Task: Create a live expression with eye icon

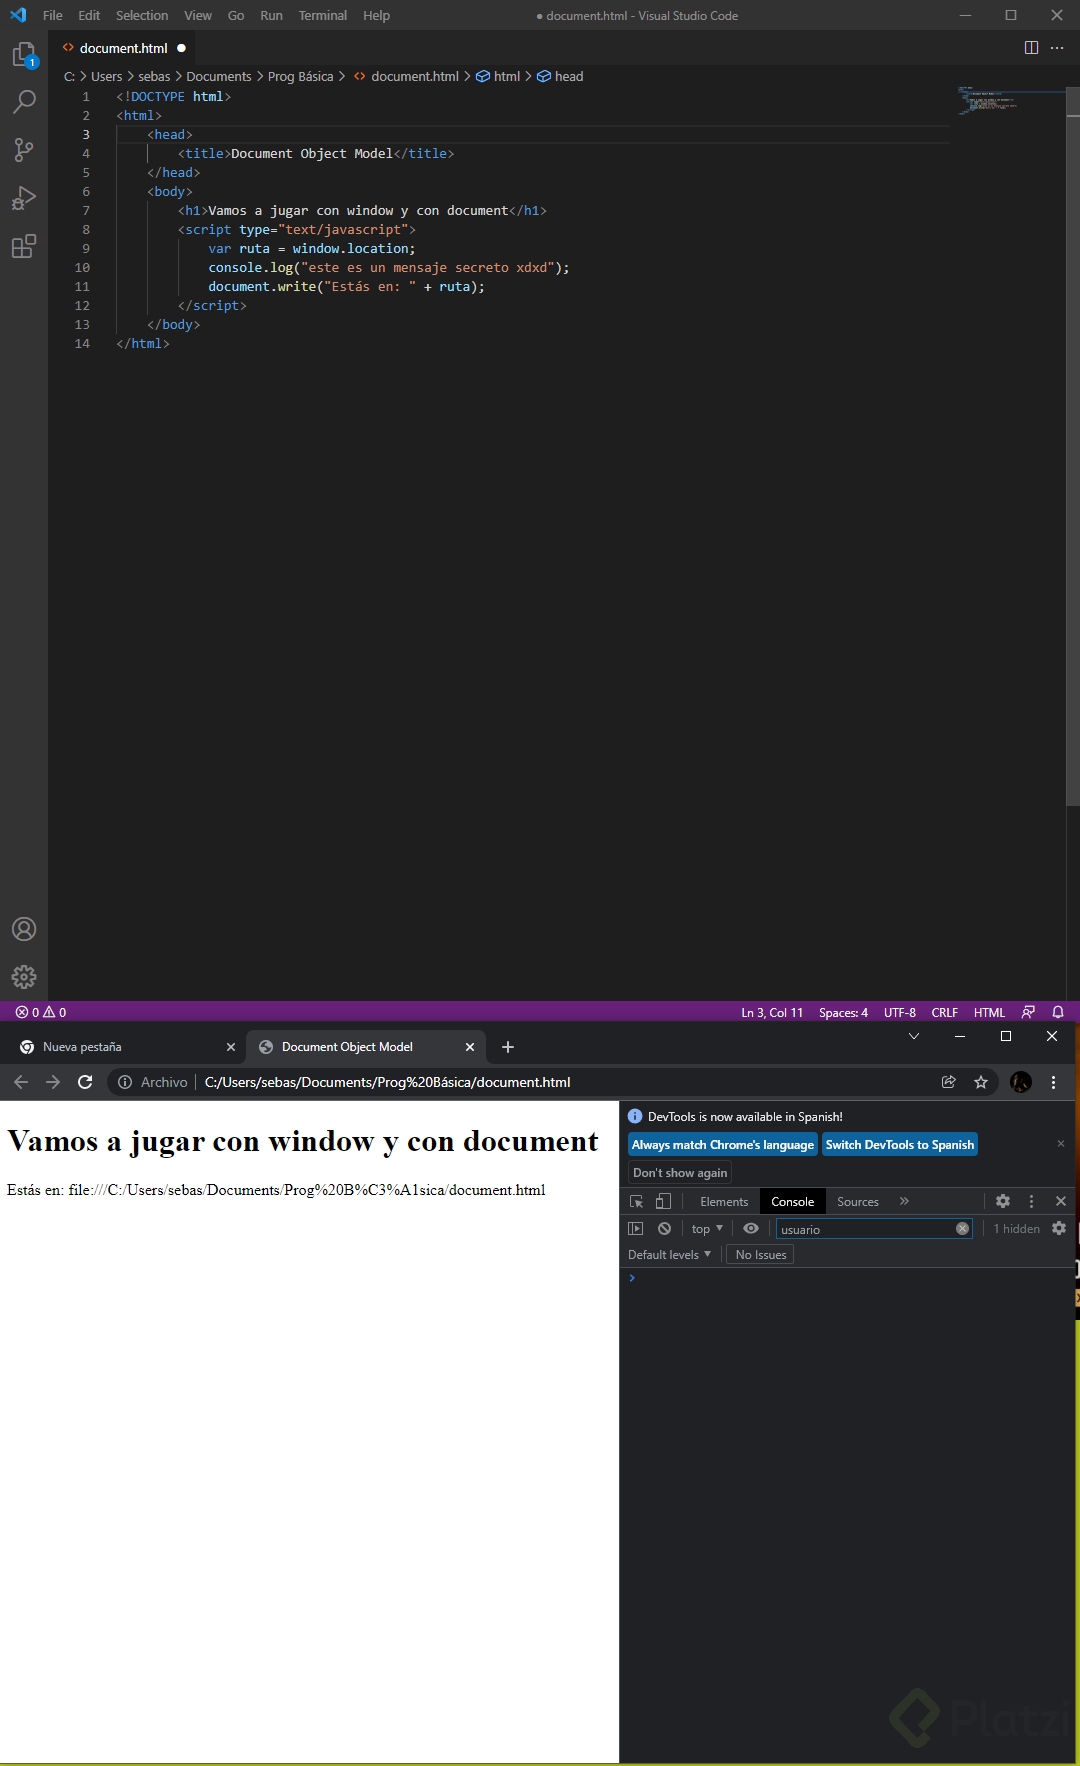Action: point(751,1228)
